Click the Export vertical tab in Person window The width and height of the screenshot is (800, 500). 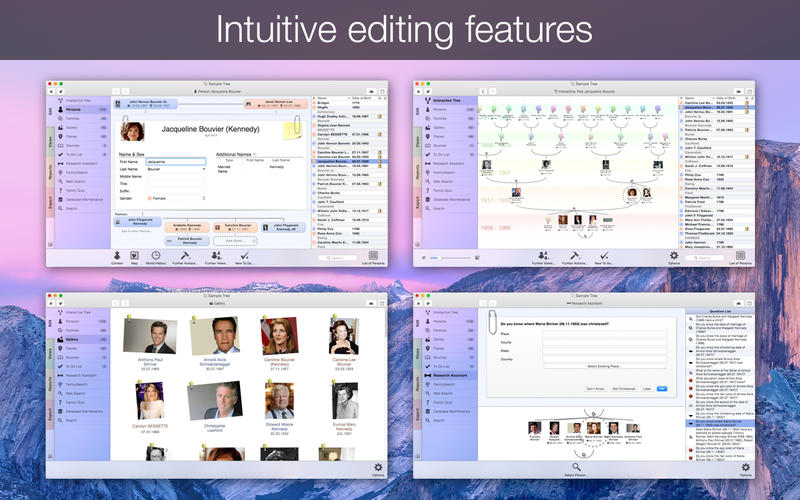[x=50, y=203]
